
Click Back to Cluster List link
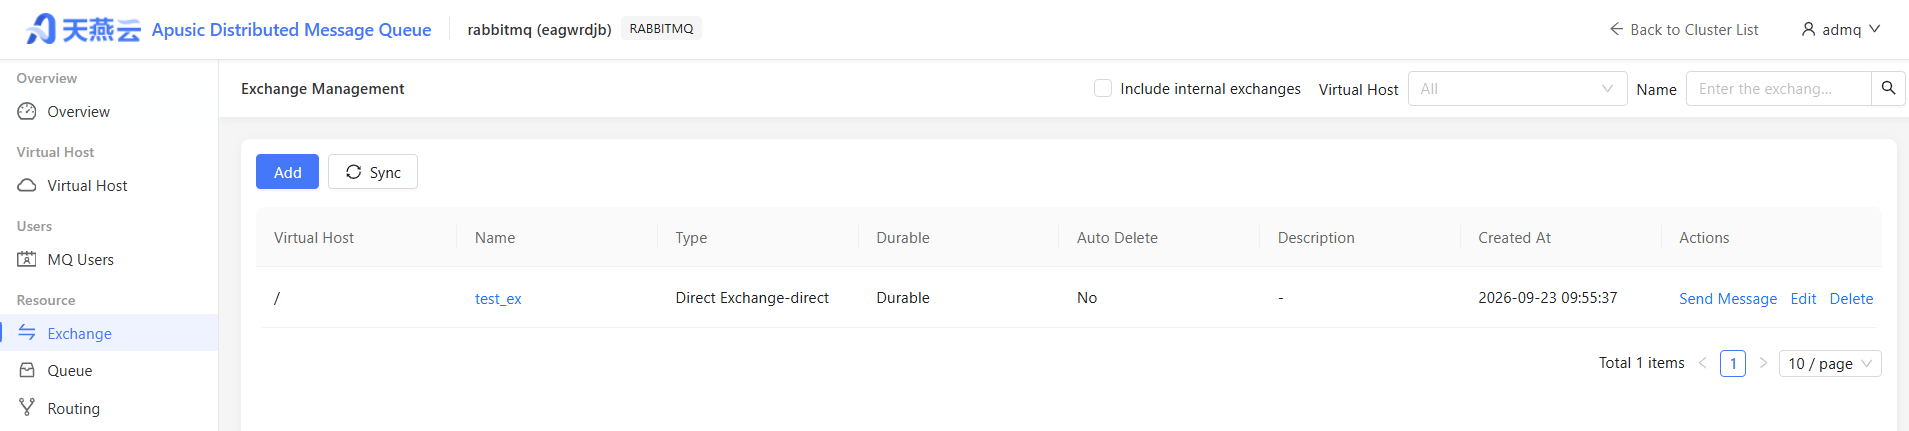[1684, 29]
